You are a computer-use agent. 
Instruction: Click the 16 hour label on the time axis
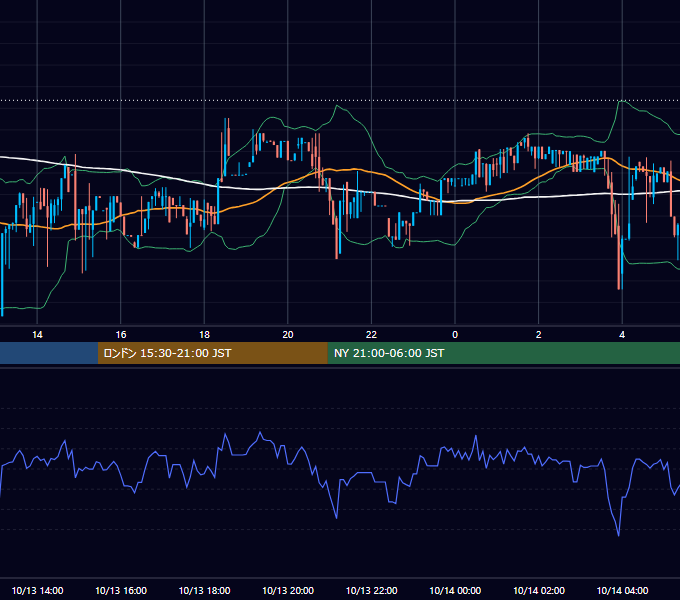(121, 334)
